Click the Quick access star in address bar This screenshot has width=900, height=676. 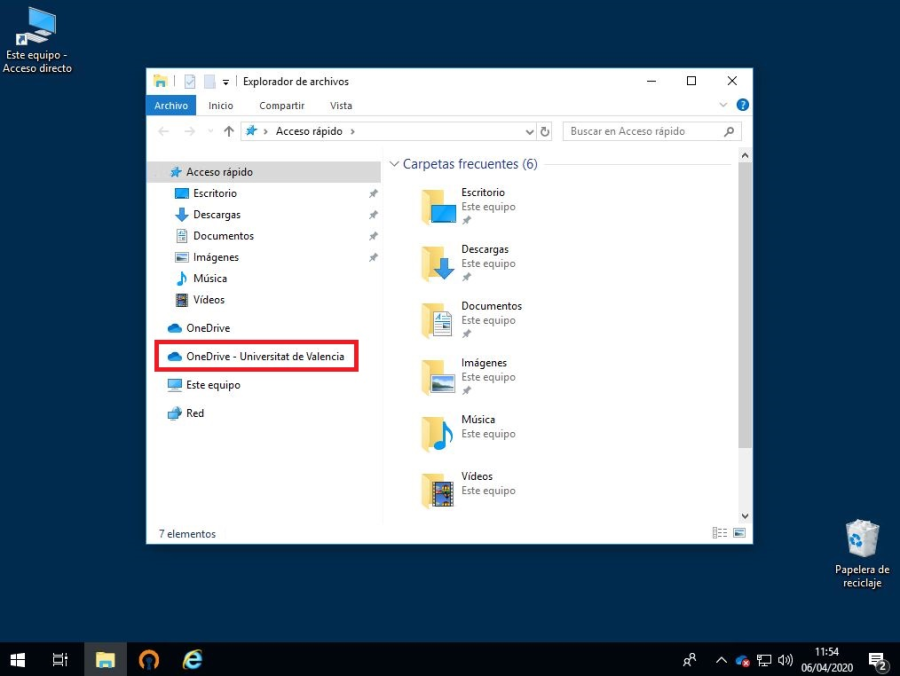251,131
